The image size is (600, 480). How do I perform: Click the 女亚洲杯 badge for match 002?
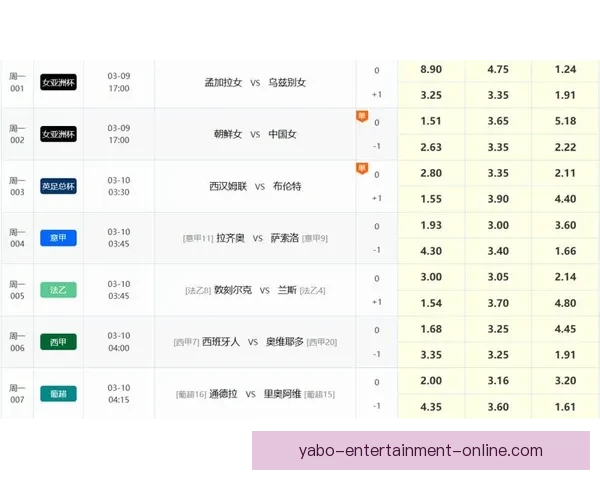(x=58, y=134)
